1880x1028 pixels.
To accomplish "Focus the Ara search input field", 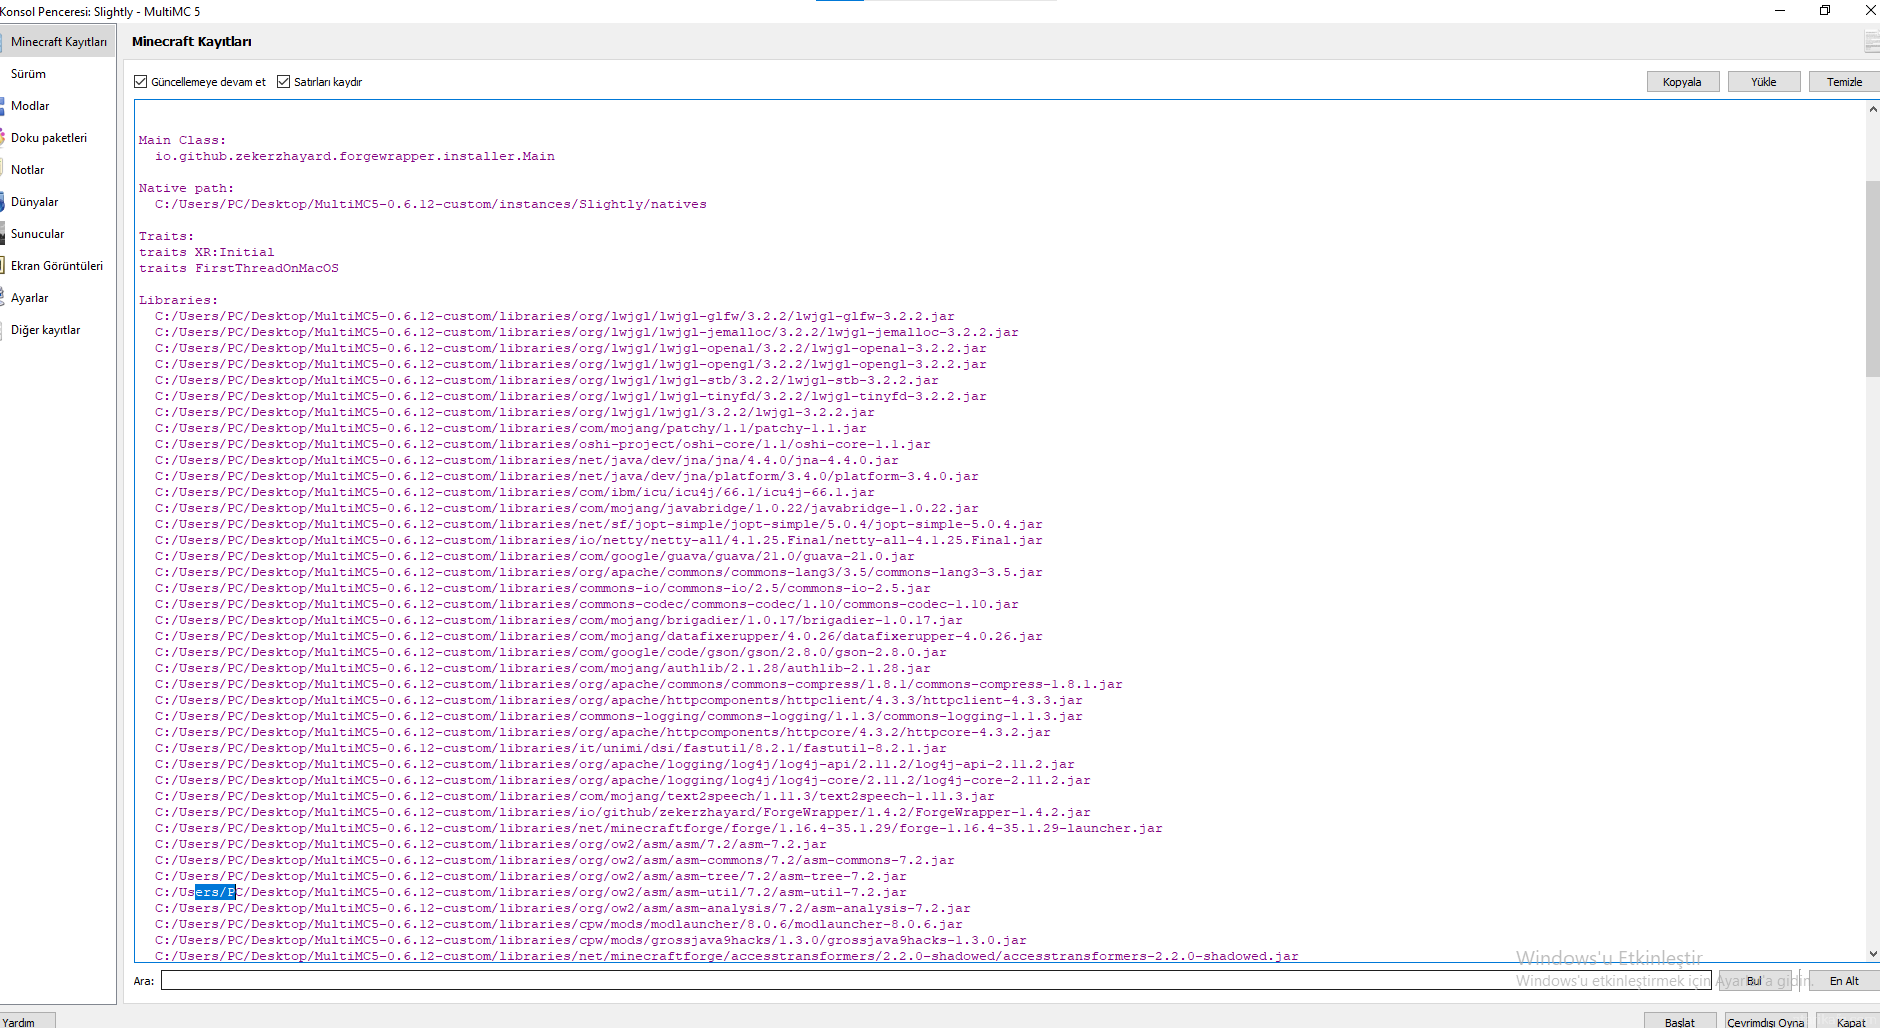I will click(x=936, y=981).
